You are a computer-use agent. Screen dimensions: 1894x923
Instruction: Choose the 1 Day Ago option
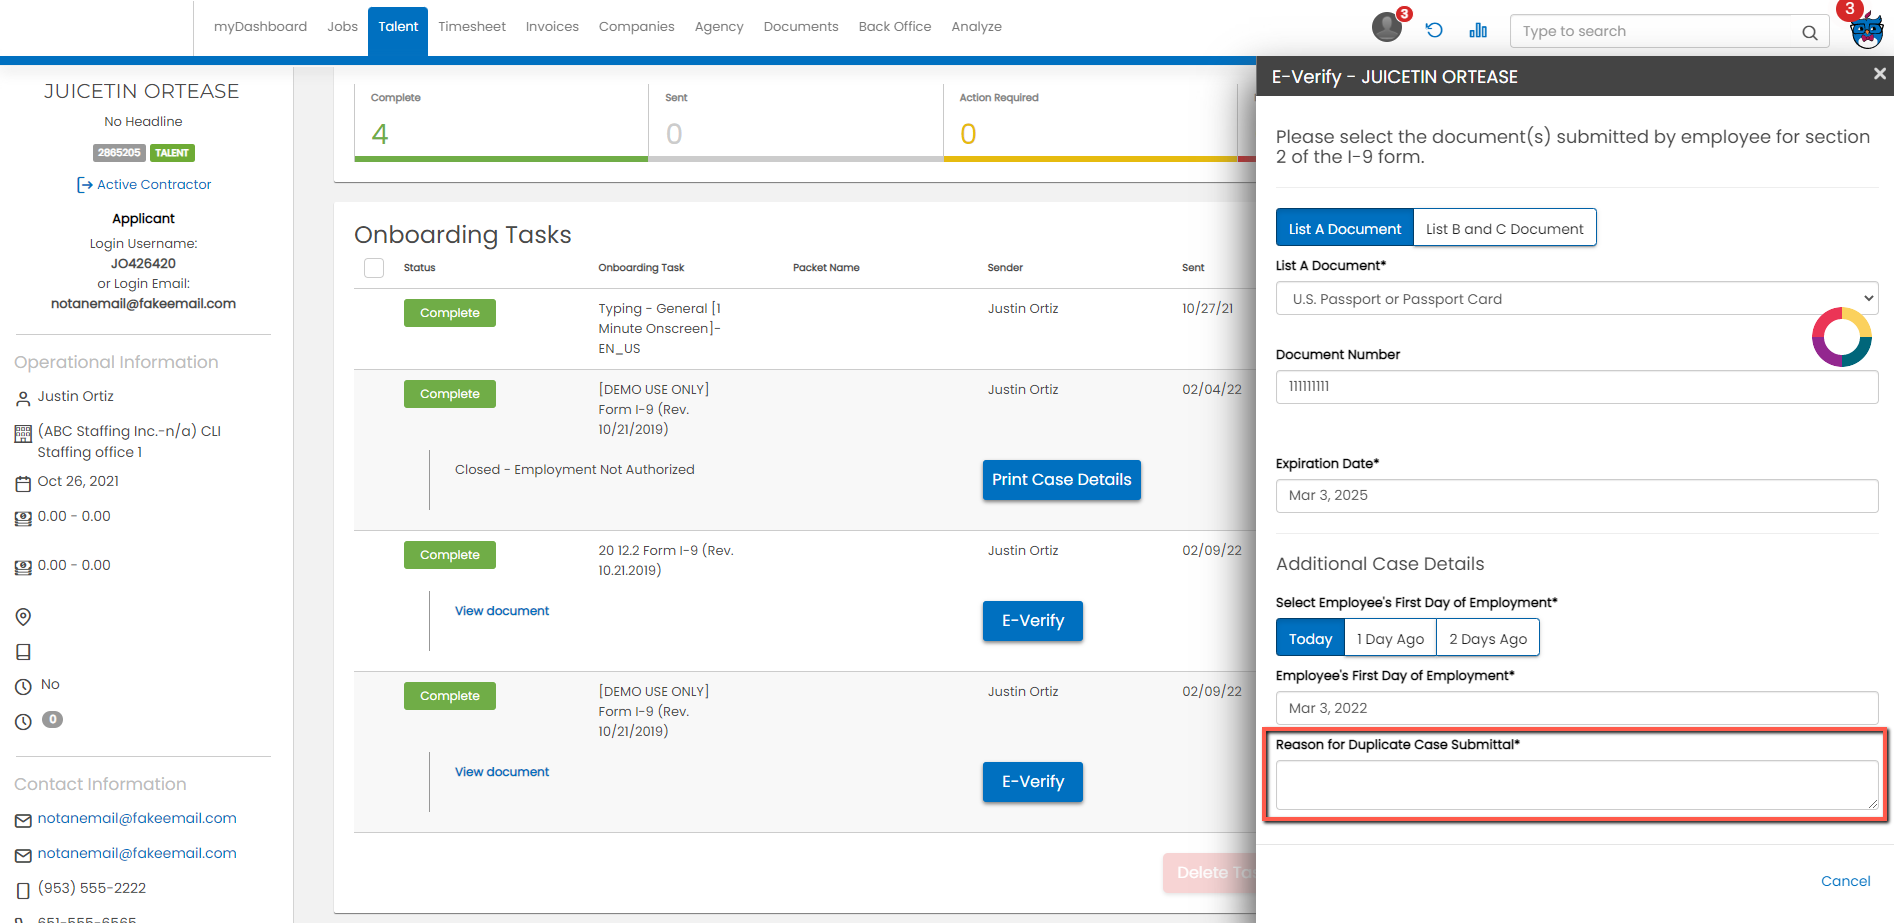[x=1390, y=638]
